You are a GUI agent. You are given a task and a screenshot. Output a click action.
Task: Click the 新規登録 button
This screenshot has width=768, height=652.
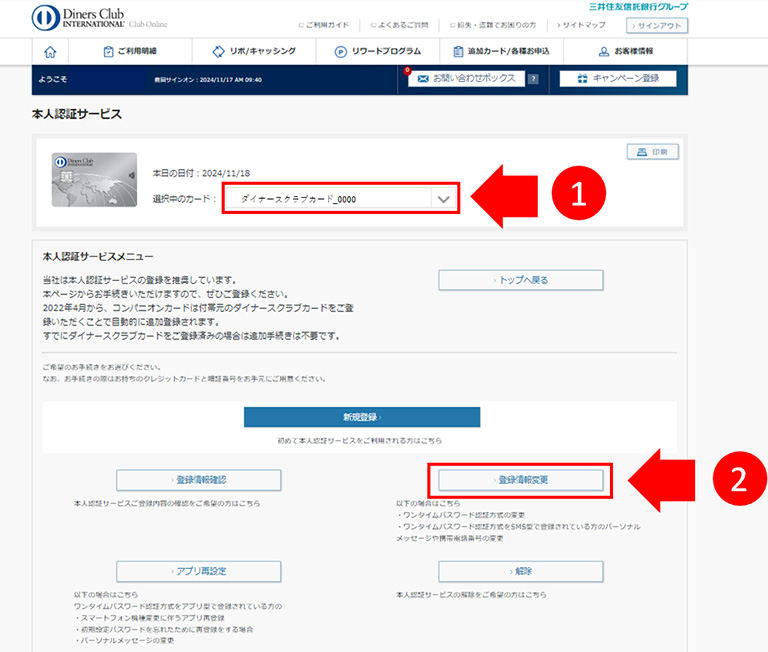pos(362,417)
